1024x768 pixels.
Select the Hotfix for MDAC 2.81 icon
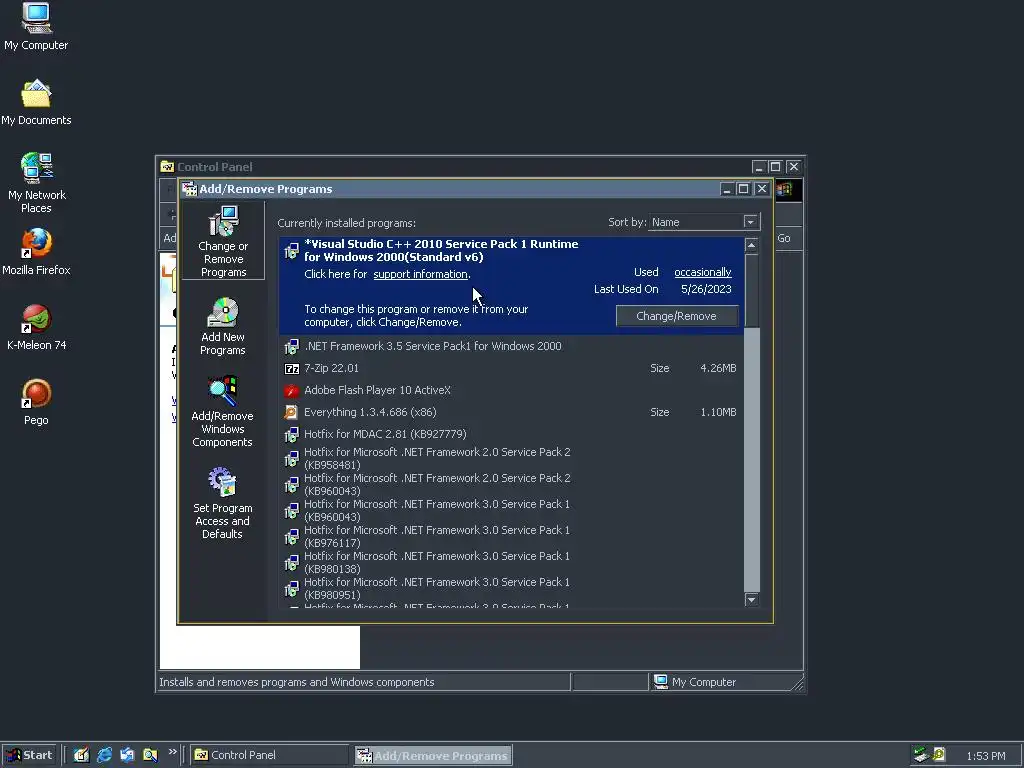coord(292,435)
